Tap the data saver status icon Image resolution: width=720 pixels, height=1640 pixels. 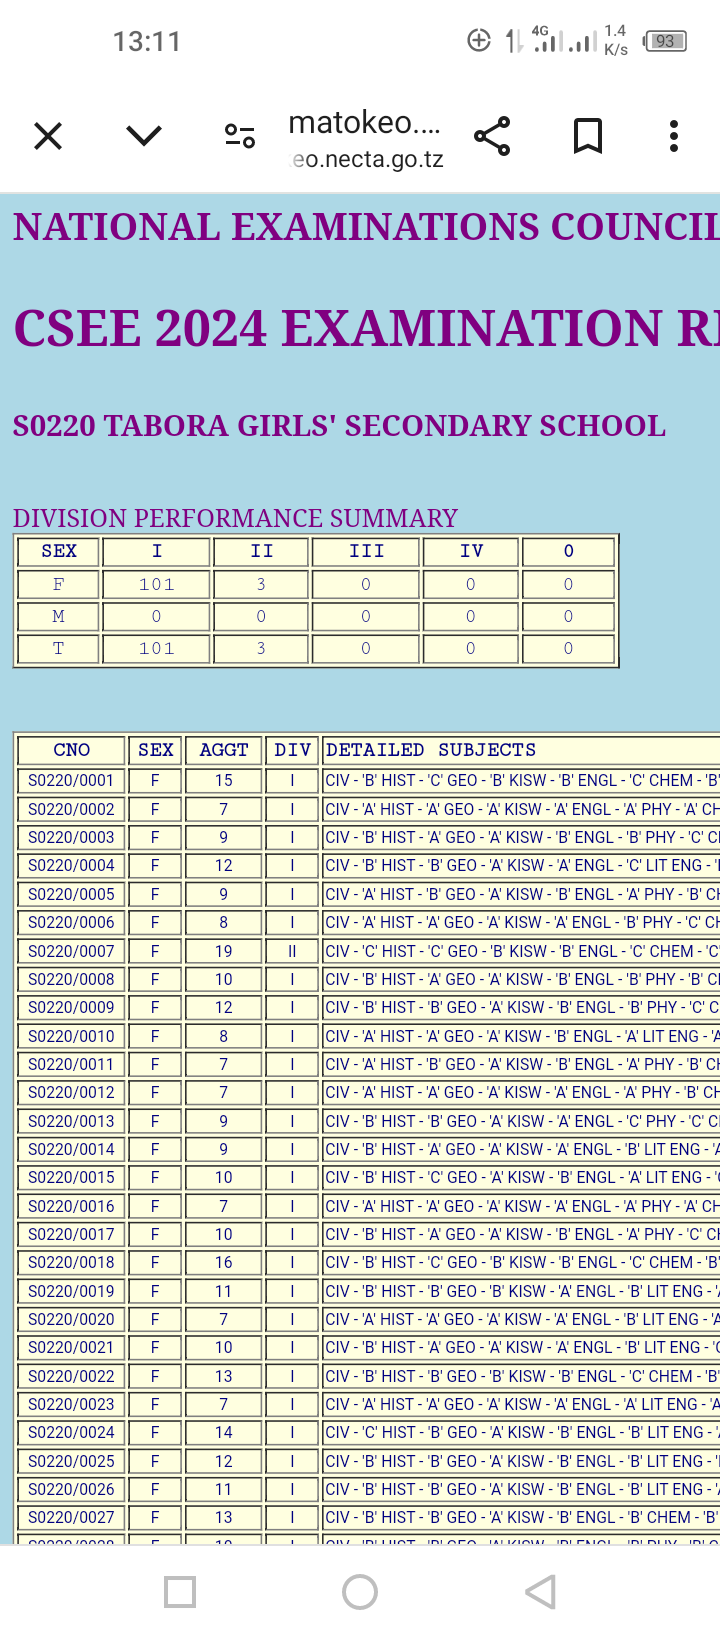coord(480,41)
